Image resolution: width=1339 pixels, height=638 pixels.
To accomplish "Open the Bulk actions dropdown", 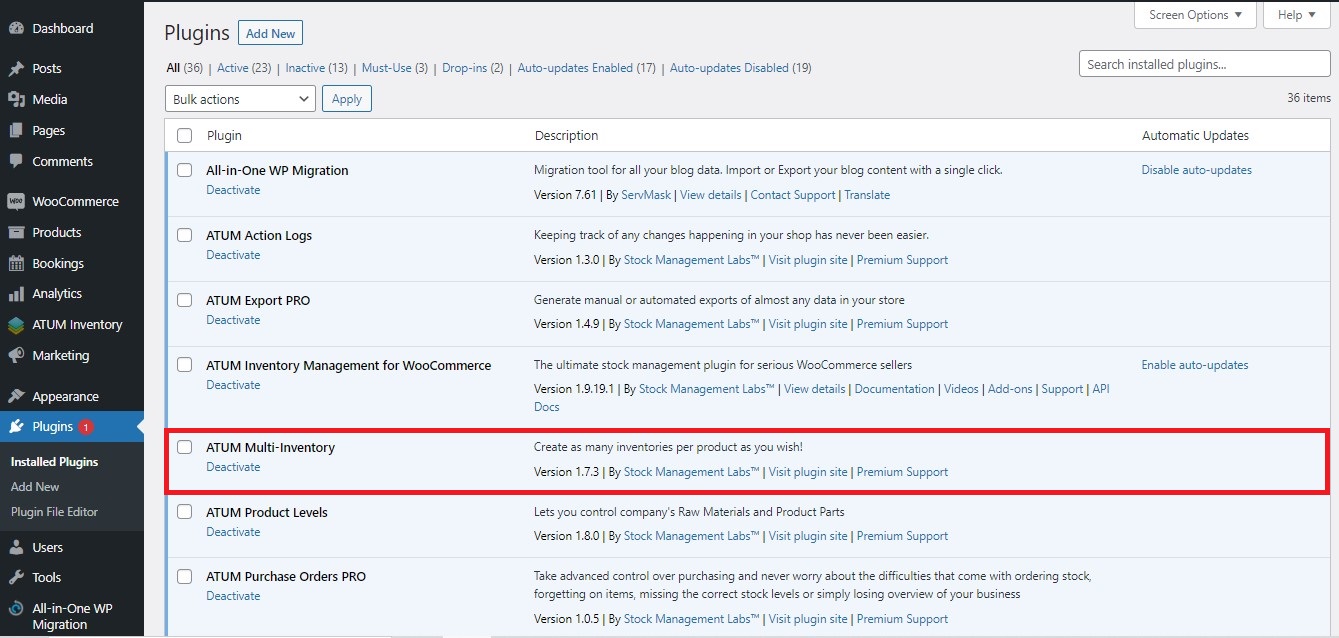I will [x=240, y=99].
